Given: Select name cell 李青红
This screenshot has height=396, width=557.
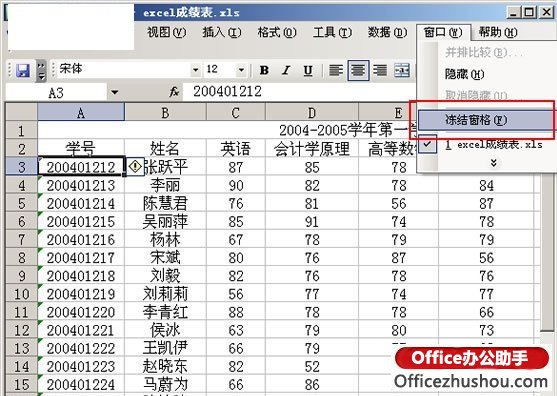Looking at the screenshot, I should click(x=165, y=312).
